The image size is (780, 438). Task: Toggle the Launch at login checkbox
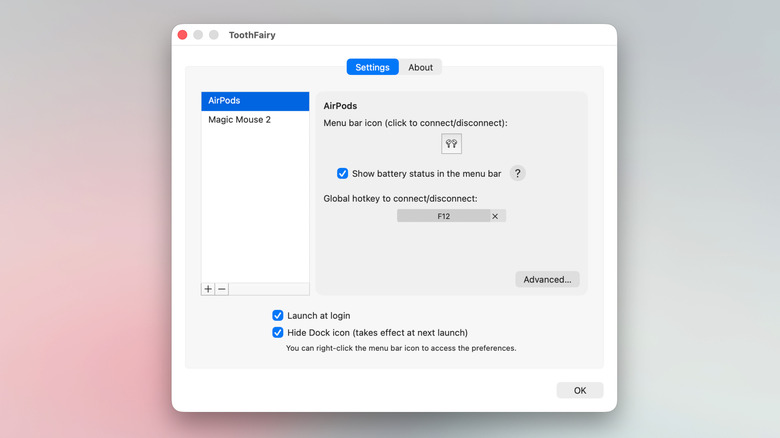pos(278,316)
